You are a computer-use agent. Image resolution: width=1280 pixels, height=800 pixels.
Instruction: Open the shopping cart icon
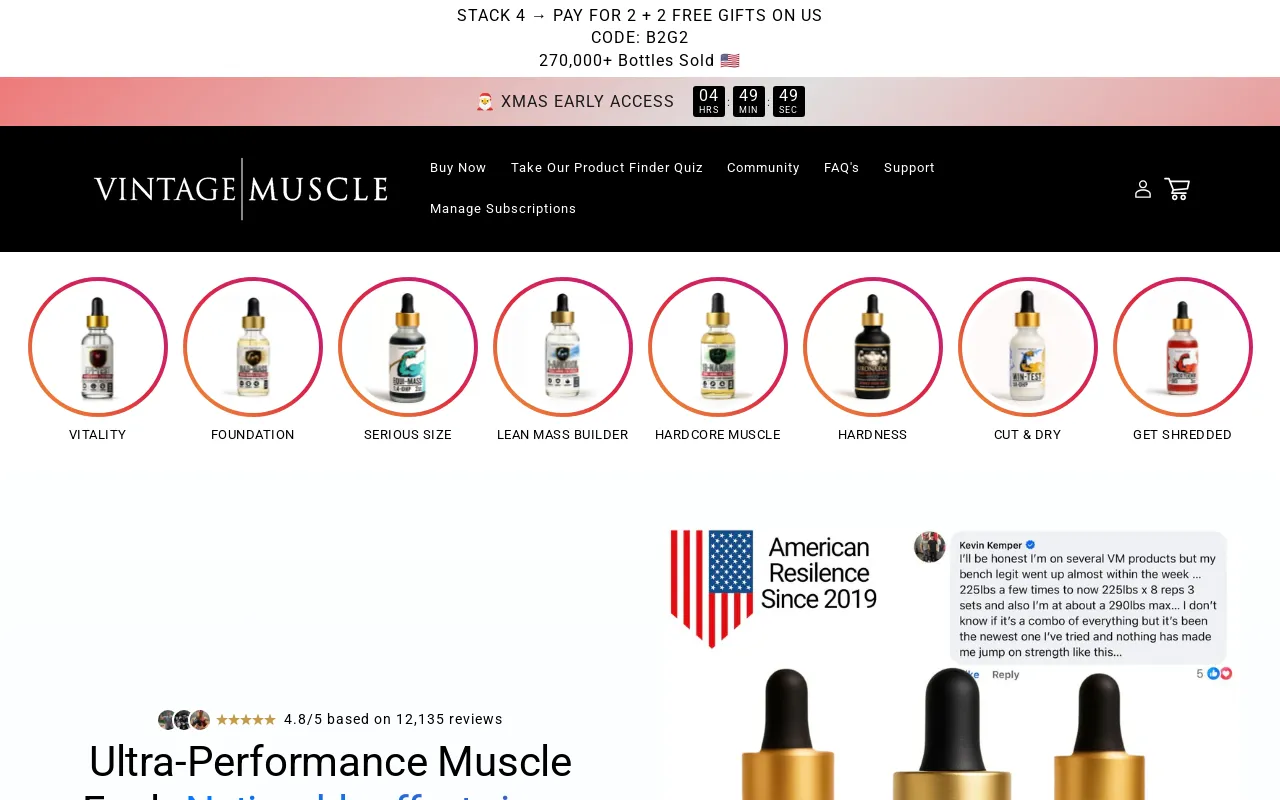click(1177, 189)
